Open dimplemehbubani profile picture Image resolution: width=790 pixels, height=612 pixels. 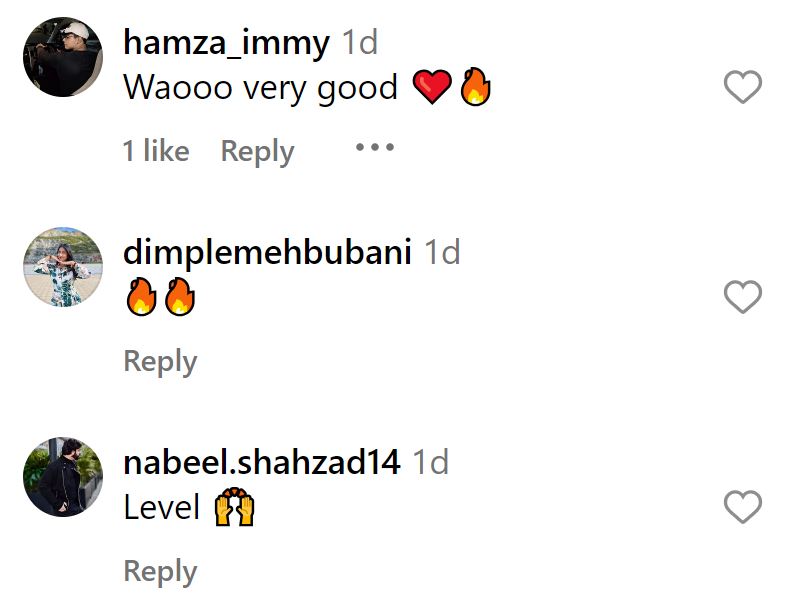click(x=63, y=266)
